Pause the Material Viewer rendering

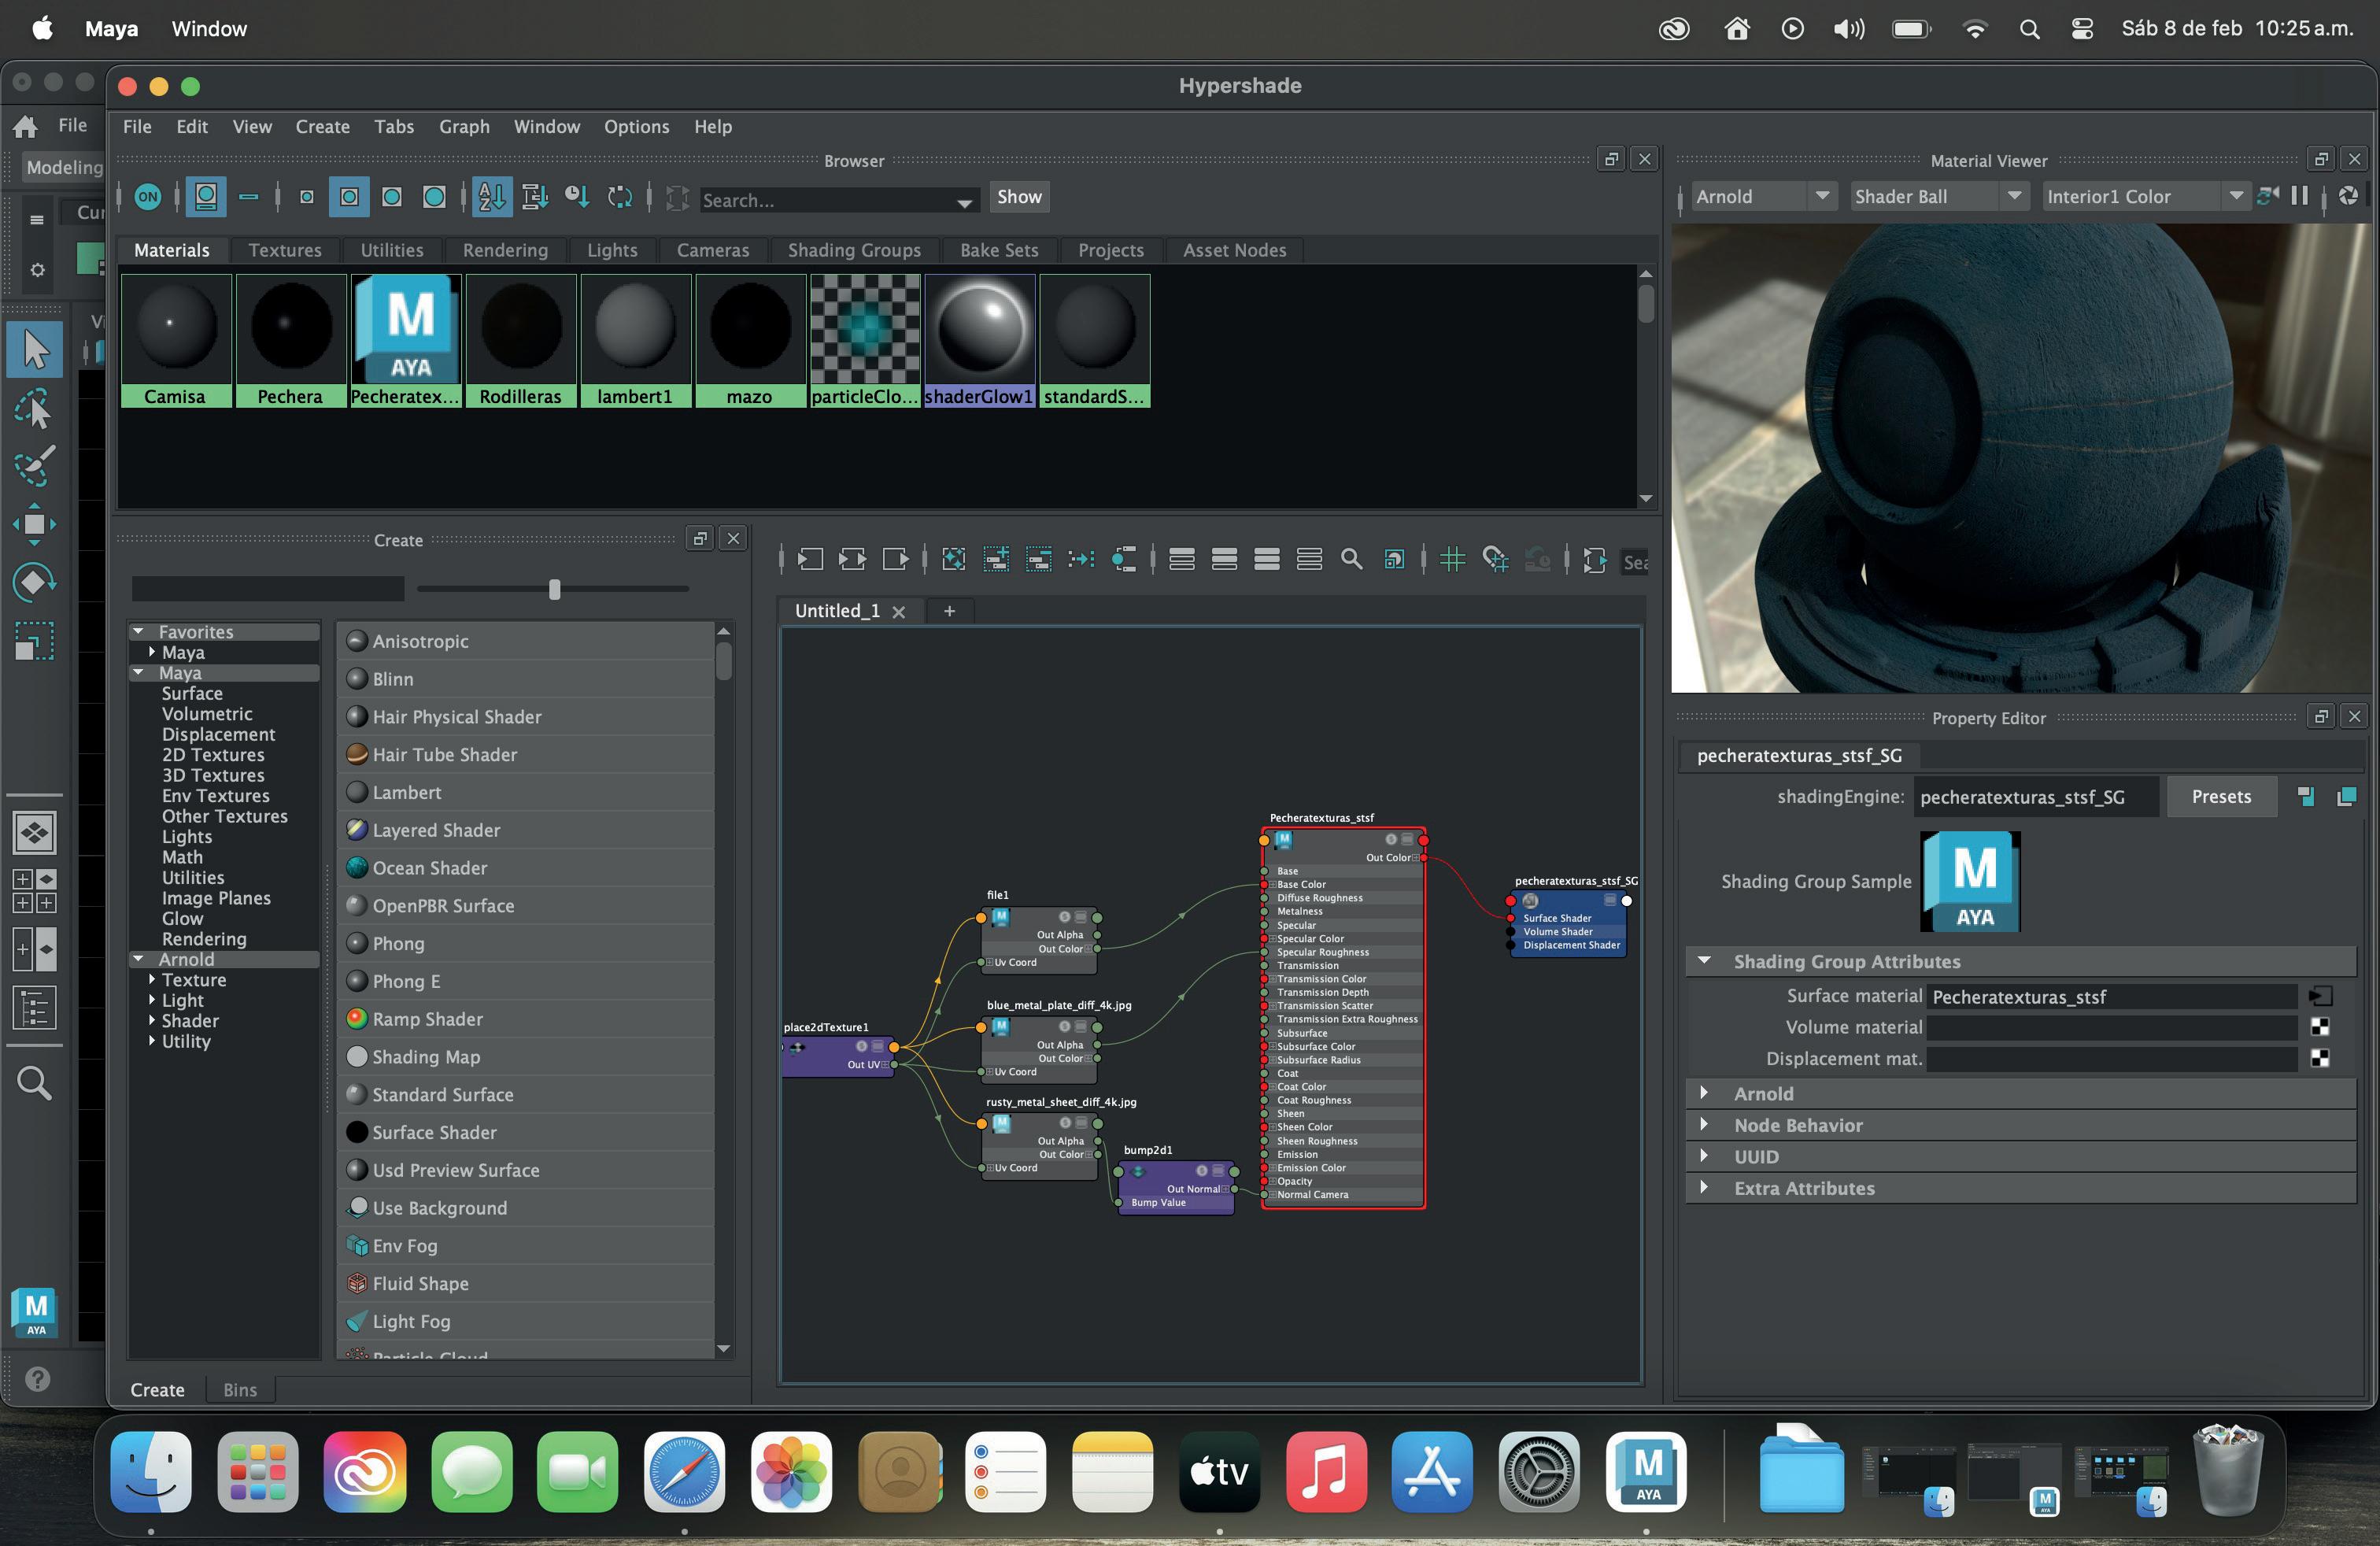2300,197
